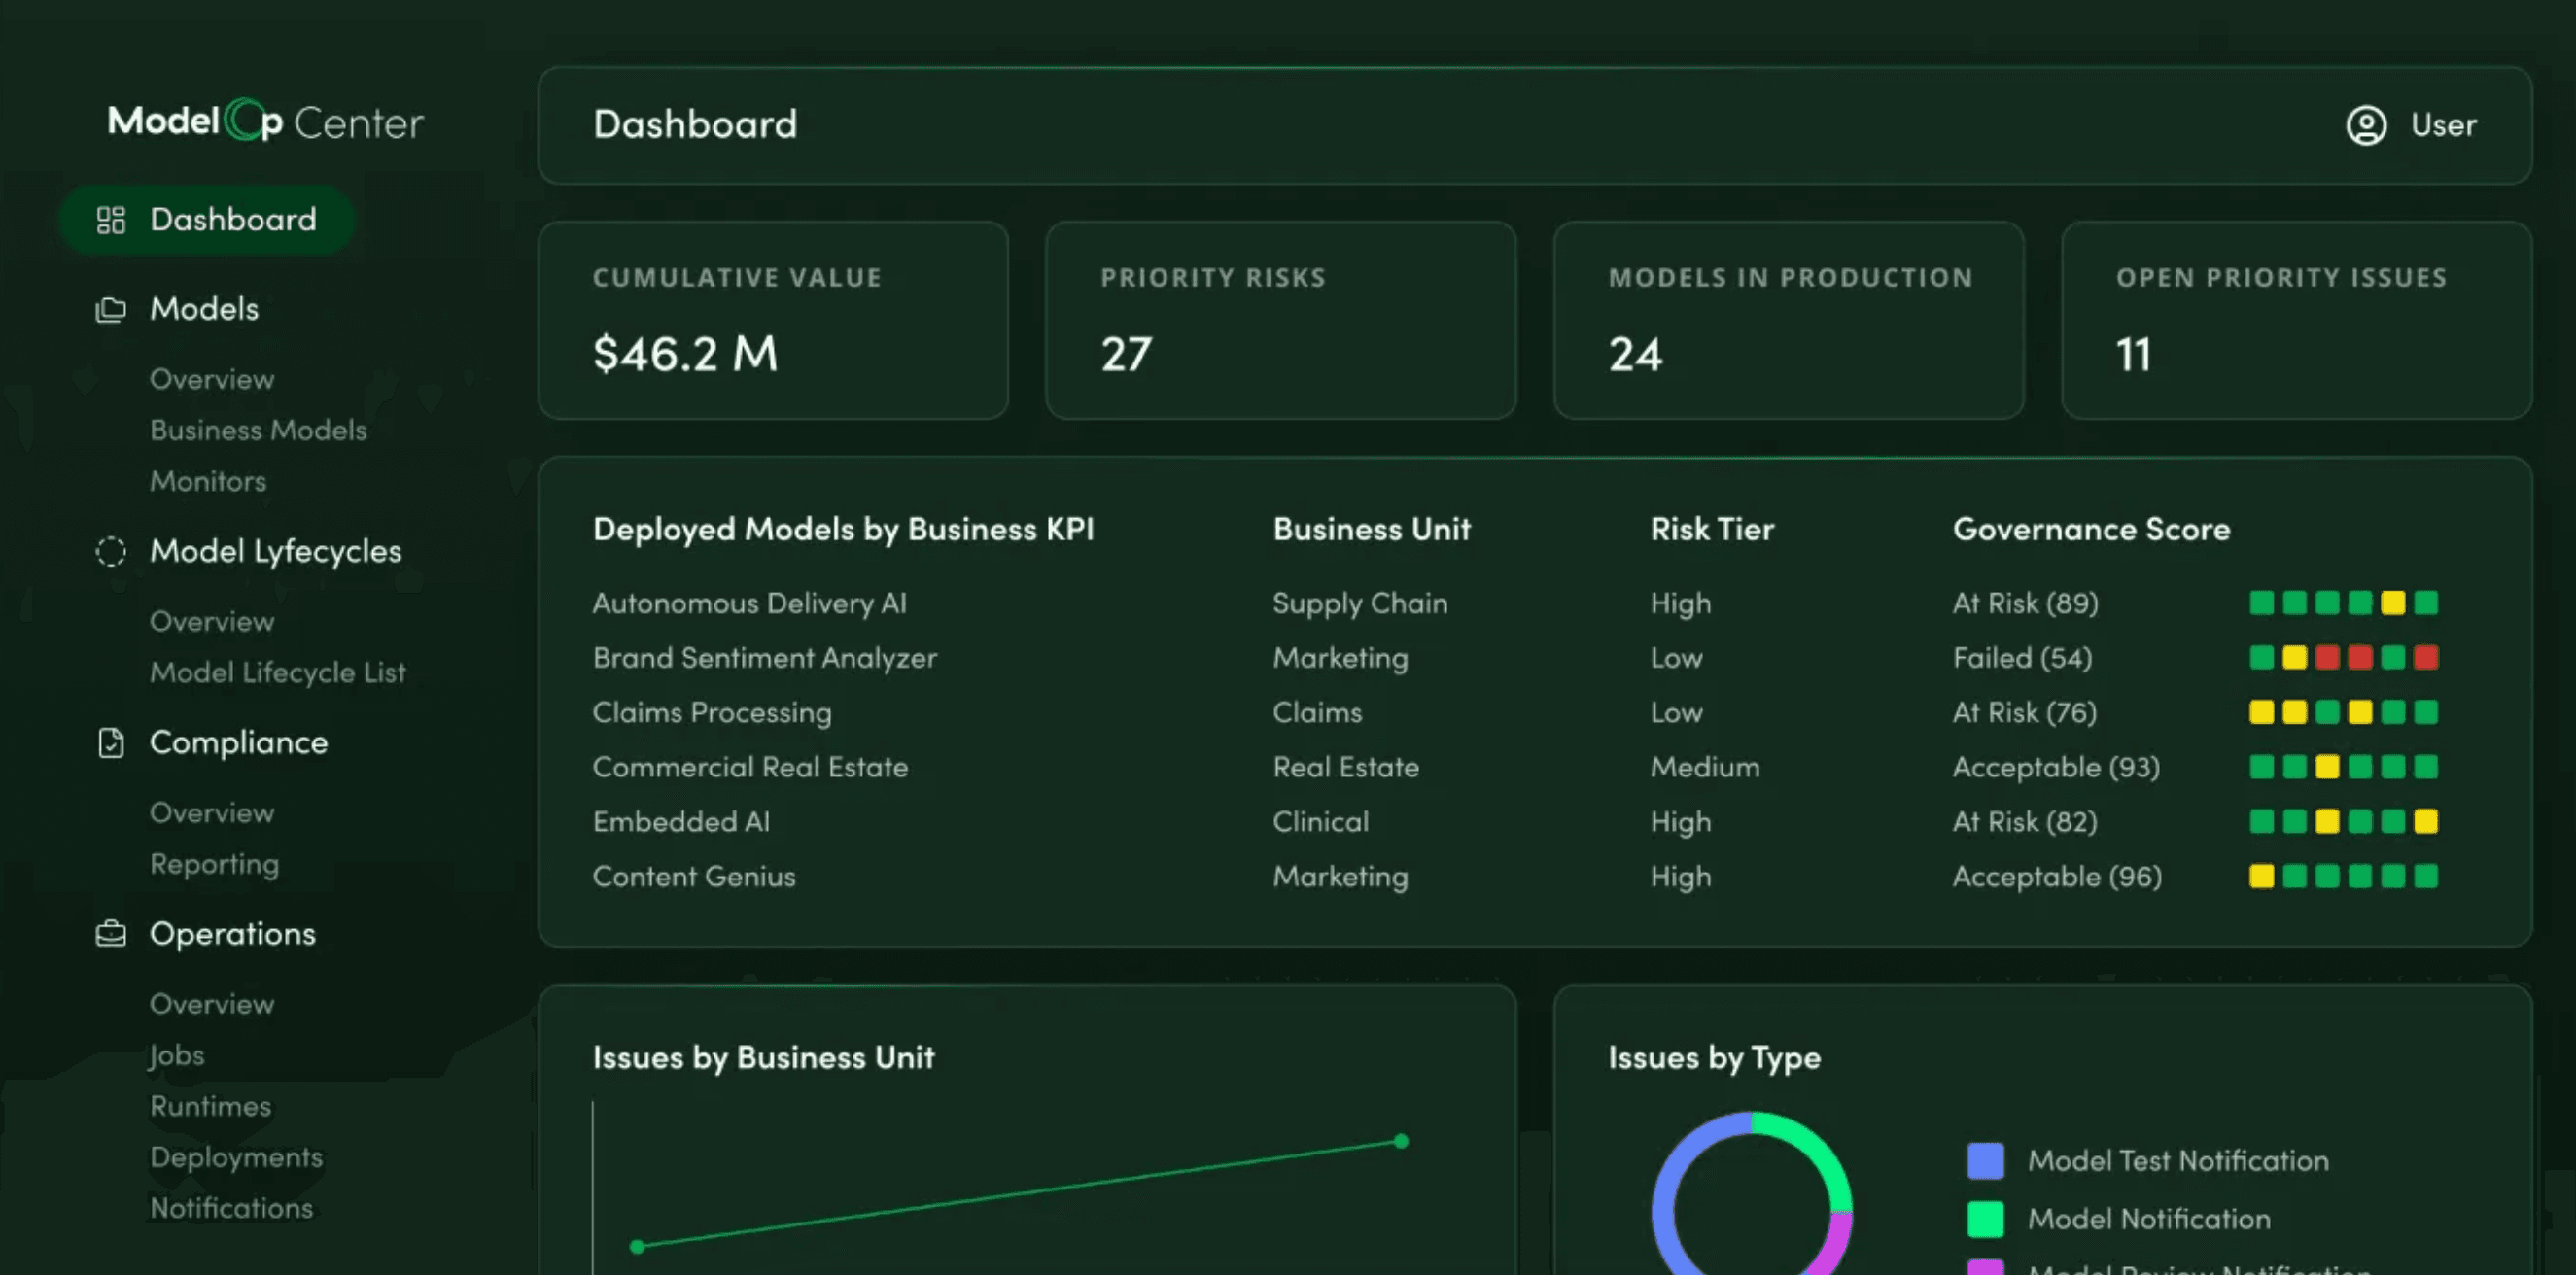
Task: Select the Brand Sentiment Analyzer model
Action: click(x=765, y=658)
